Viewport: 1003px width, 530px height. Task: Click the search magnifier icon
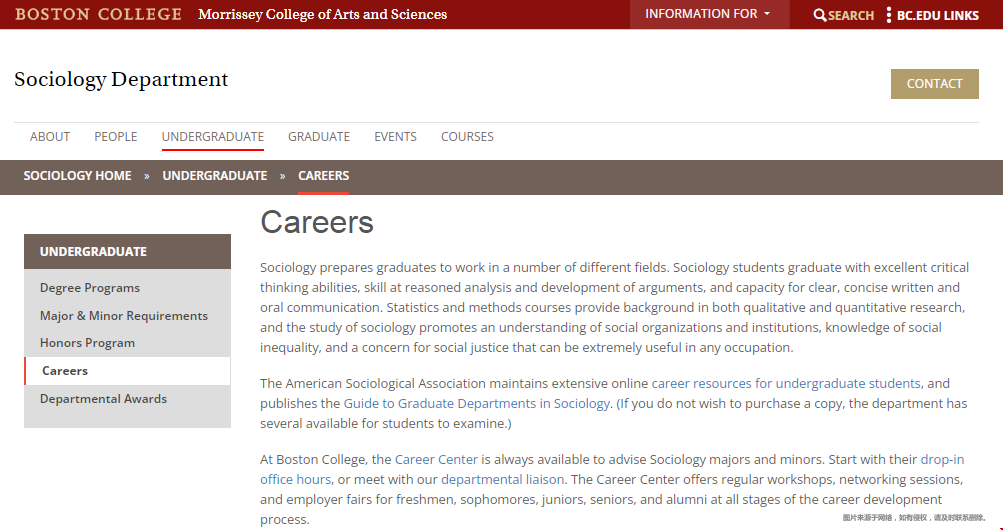tap(819, 15)
